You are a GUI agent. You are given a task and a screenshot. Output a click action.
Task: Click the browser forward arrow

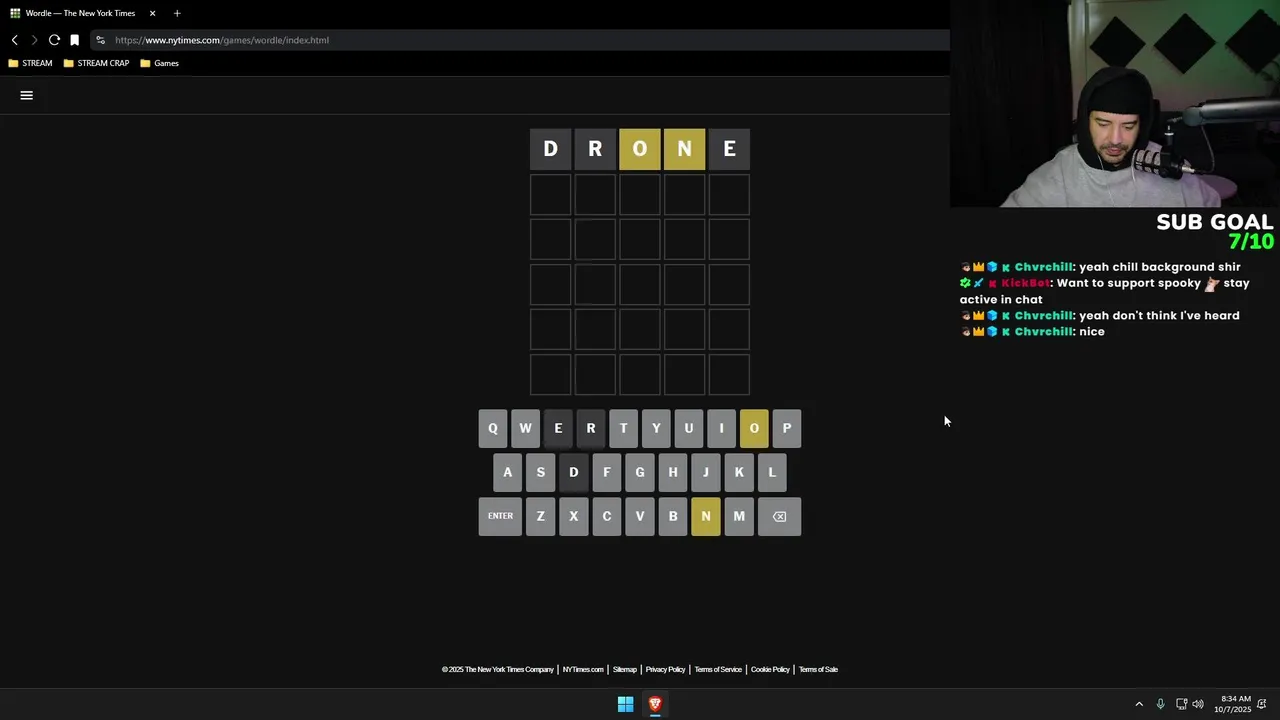[x=33, y=40]
